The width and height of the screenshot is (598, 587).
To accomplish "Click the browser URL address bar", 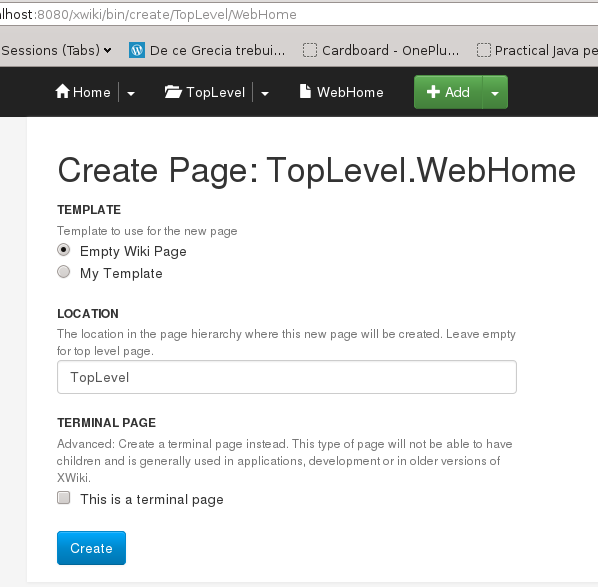I will pyautogui.click(x=299, y=14).
